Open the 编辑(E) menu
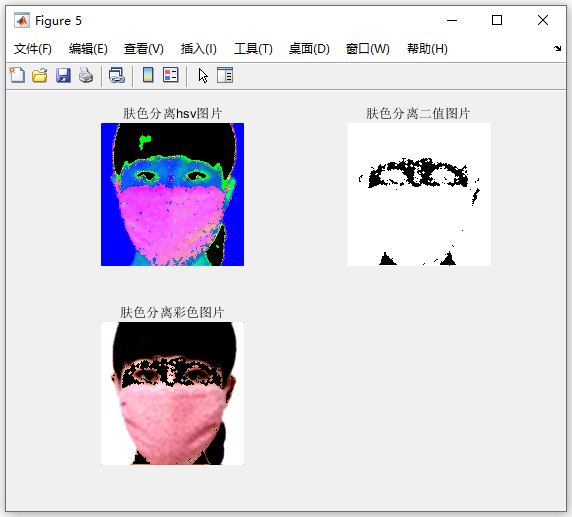 tap(88, 49)
